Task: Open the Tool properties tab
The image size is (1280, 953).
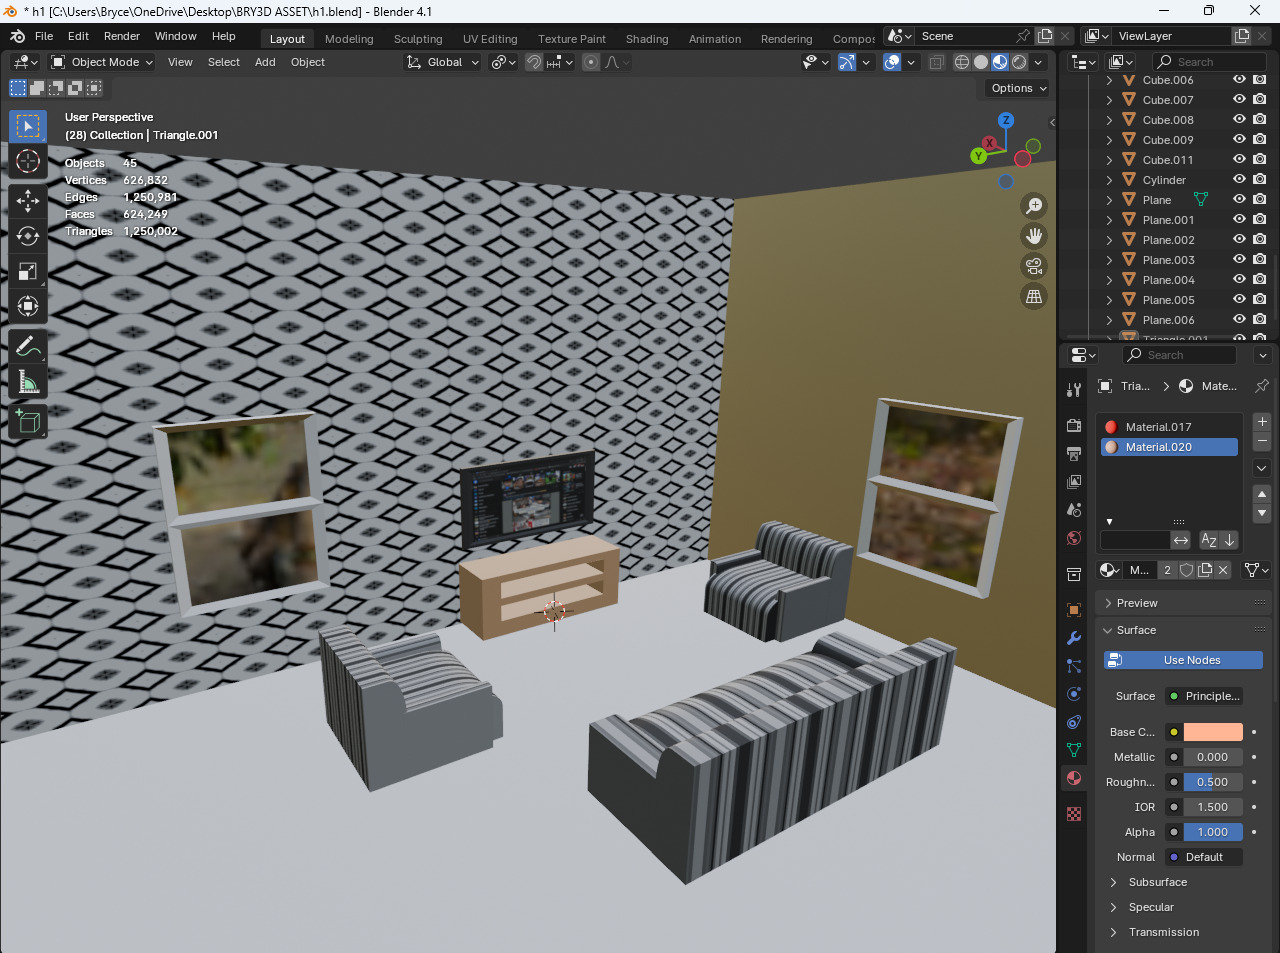Action: tap(1074, 390)
